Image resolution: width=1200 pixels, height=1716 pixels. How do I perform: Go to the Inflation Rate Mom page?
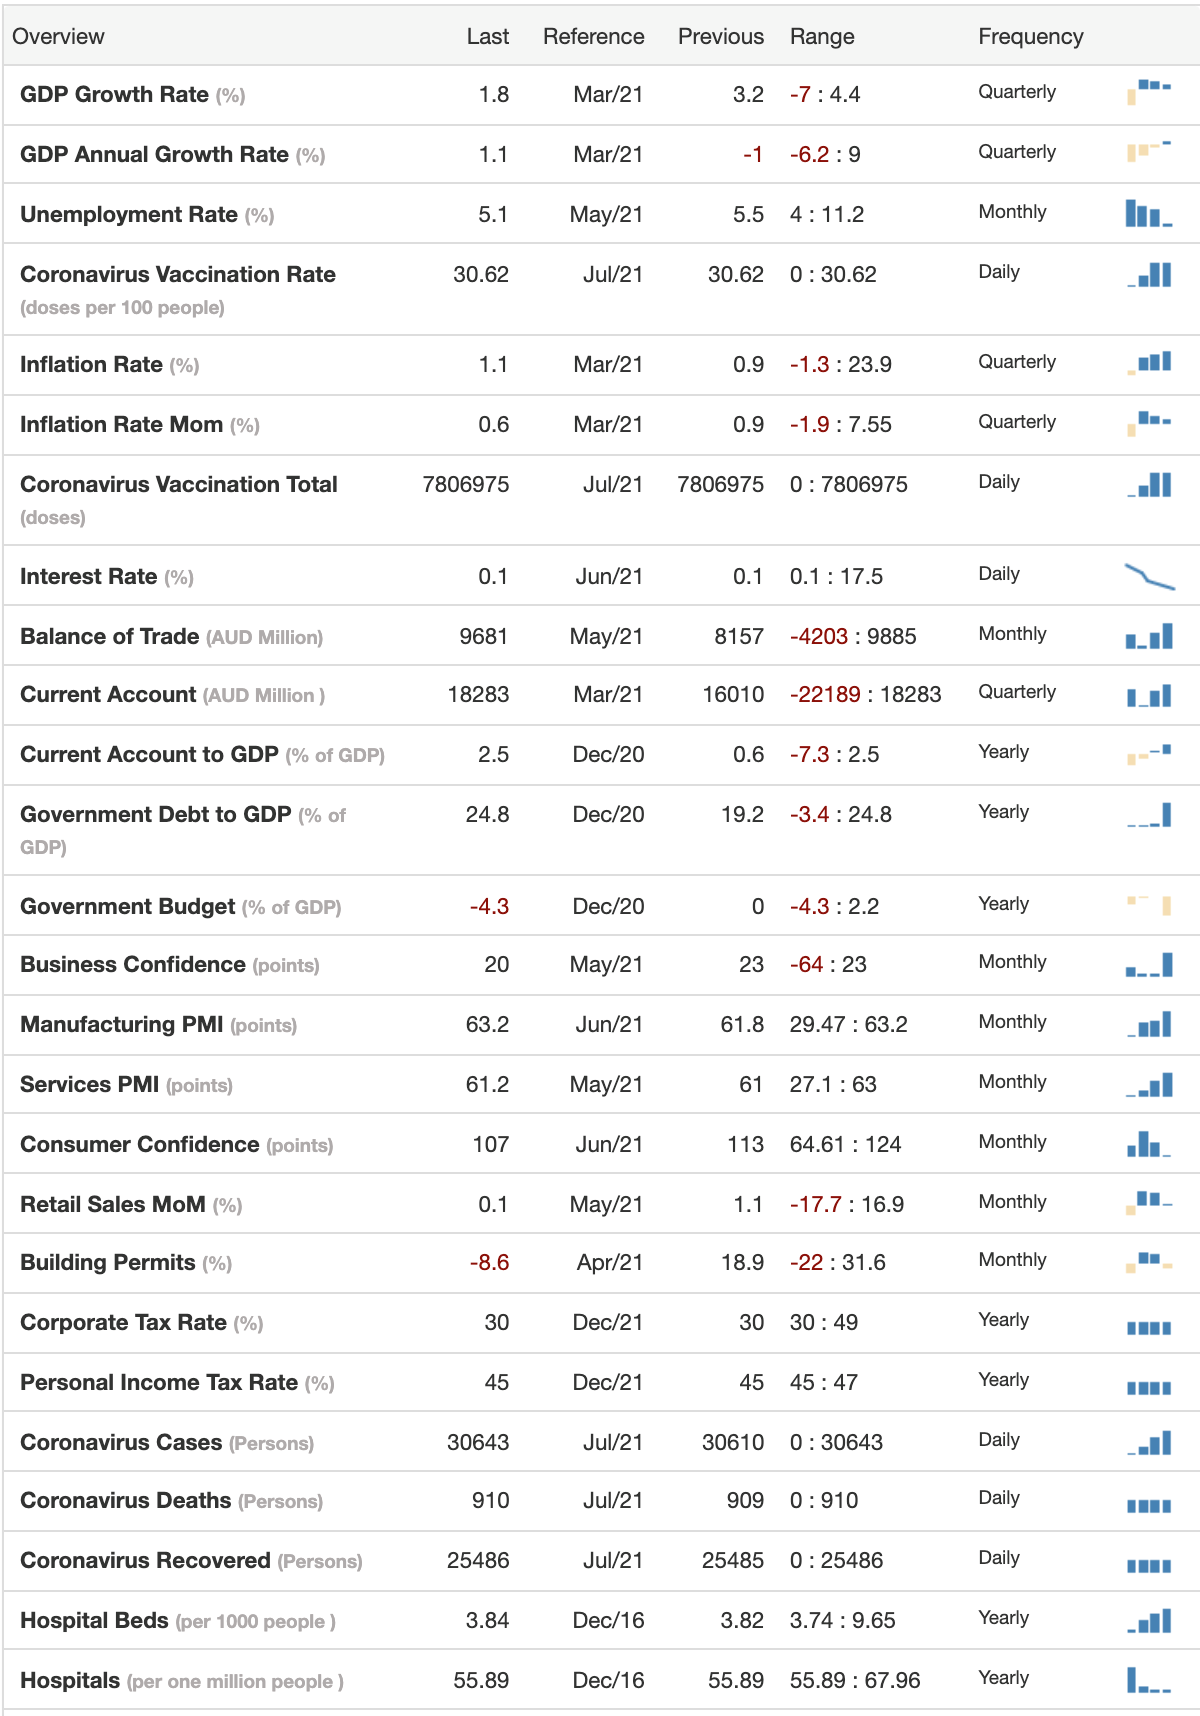coord(121,424)
